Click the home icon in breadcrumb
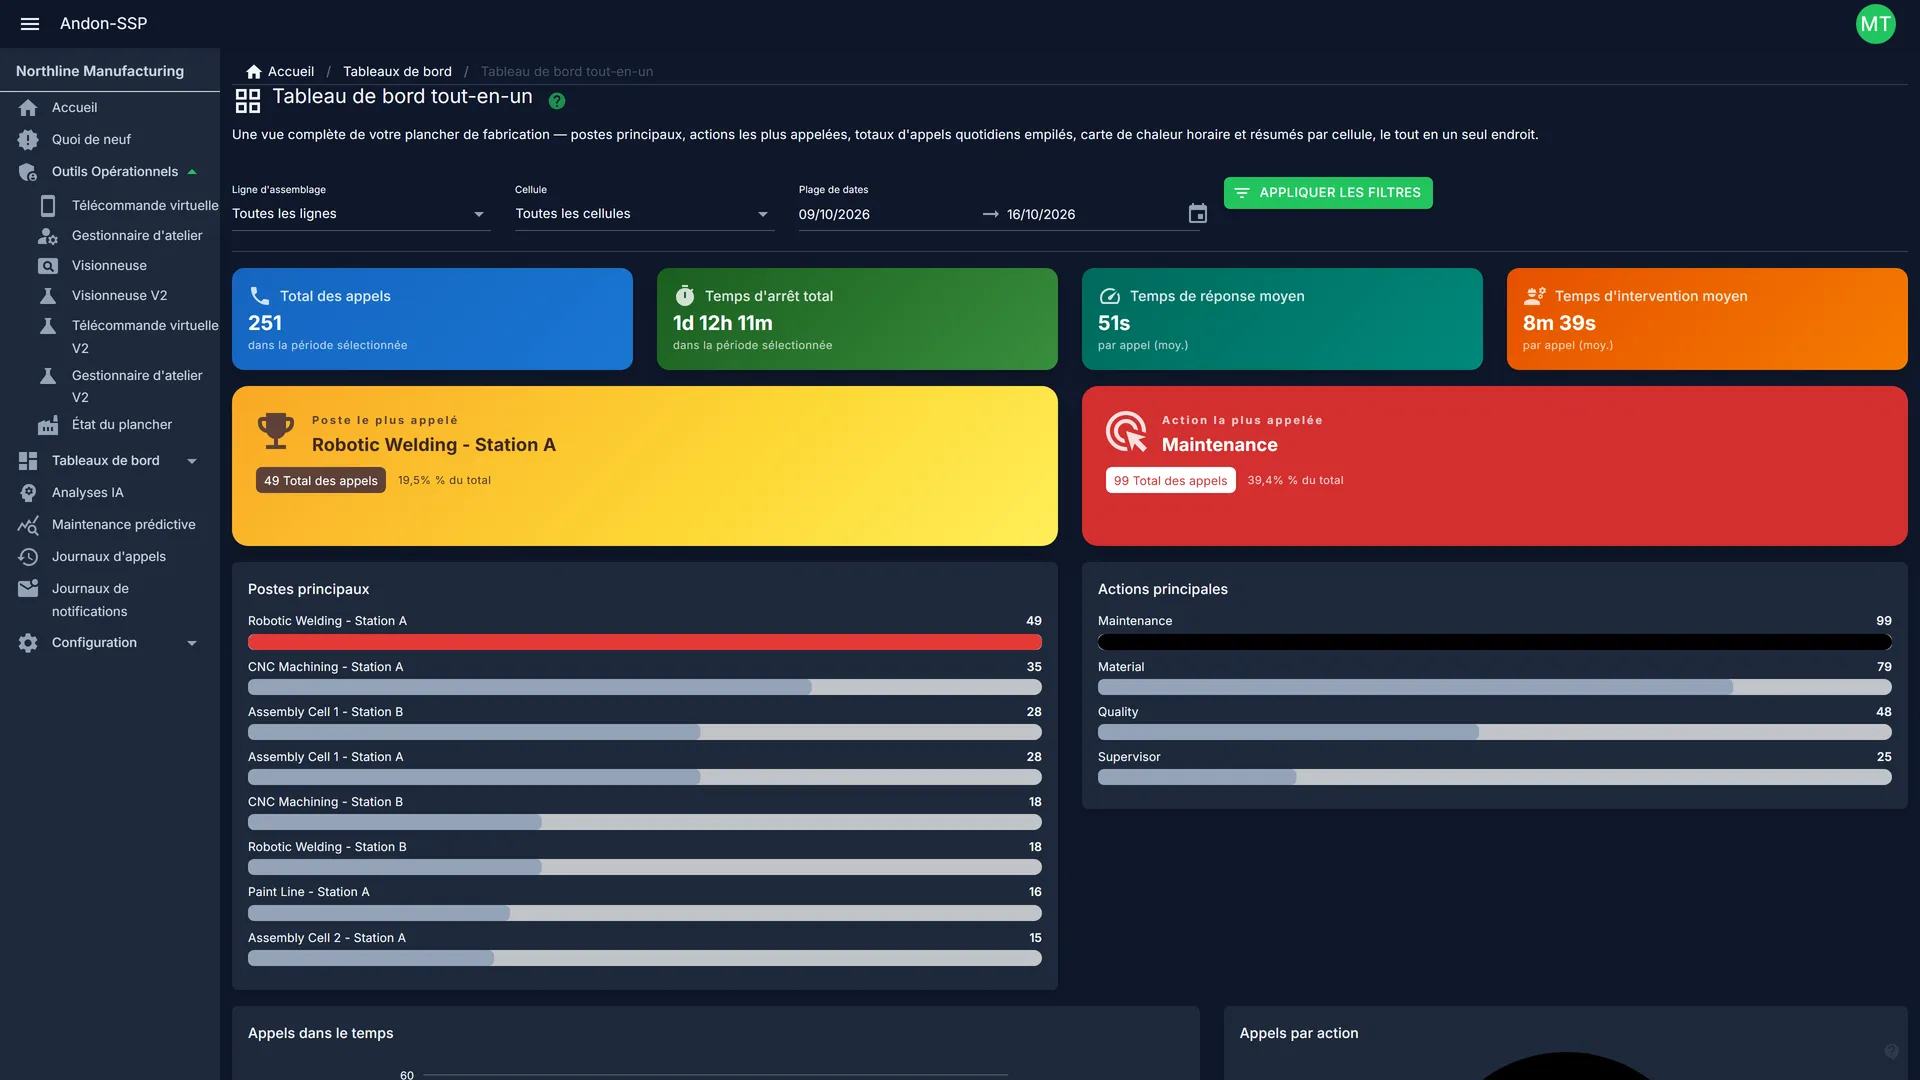The height and width of the screenshot is (1080, 1920). coord(254,72)
